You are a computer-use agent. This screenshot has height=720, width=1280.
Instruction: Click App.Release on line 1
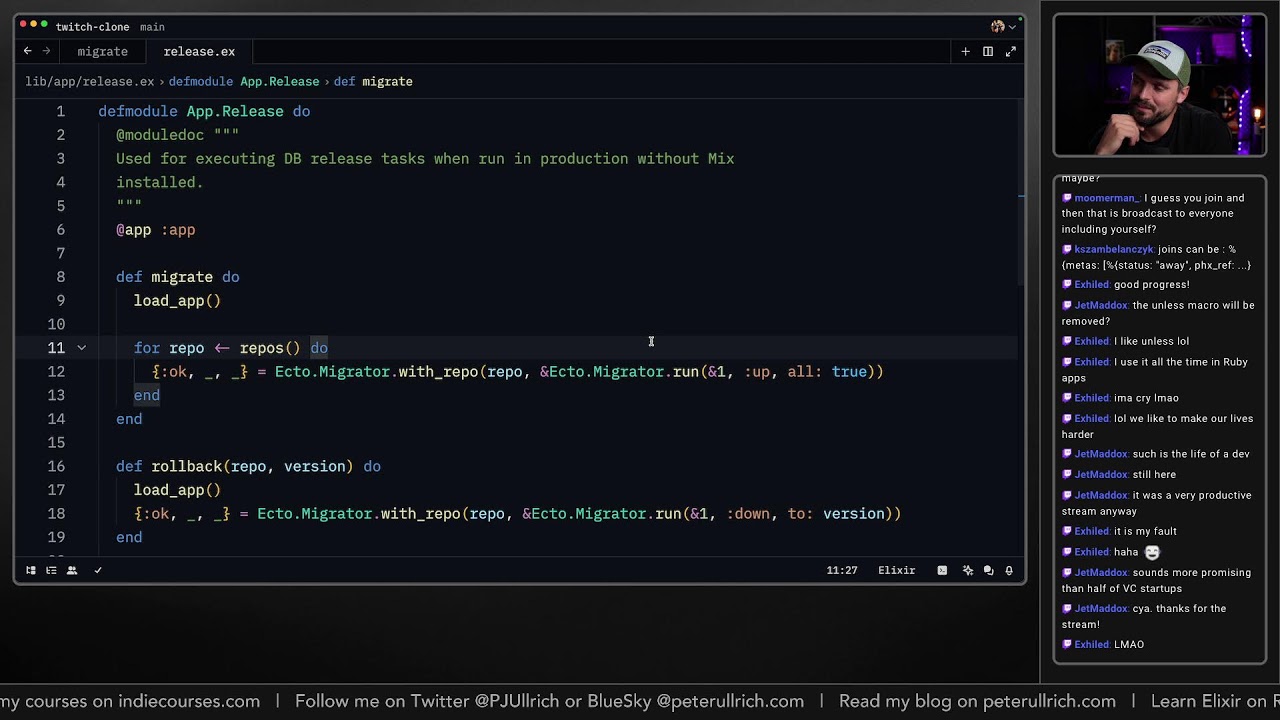235,111
